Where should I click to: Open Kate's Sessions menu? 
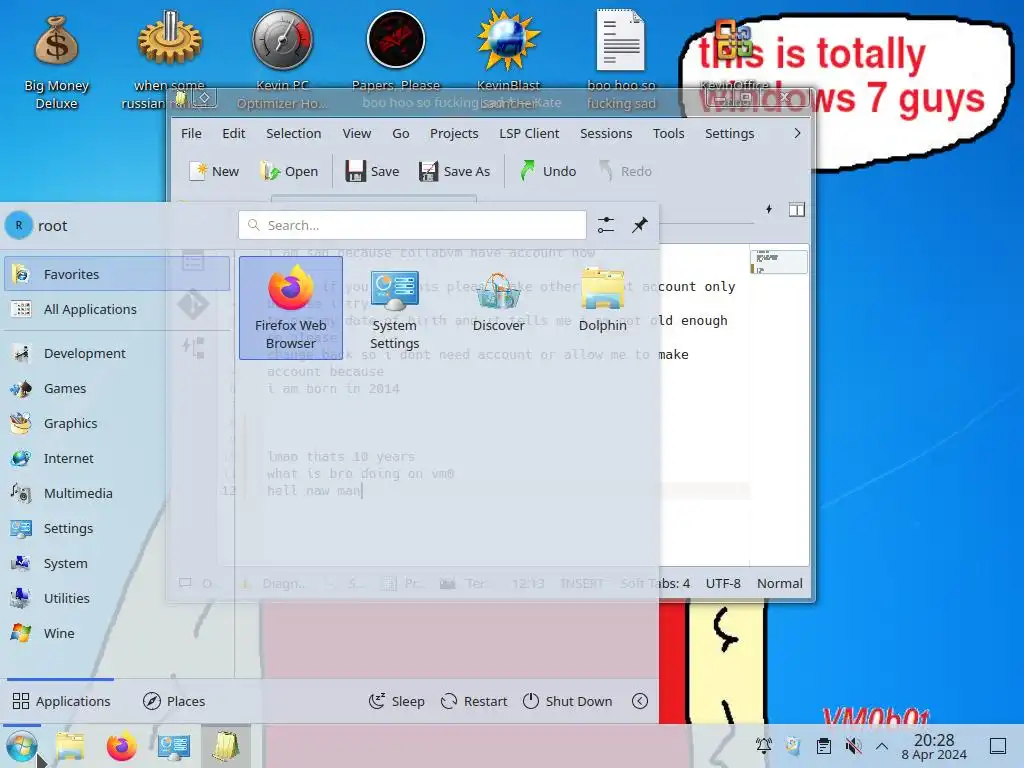[x=606, y=133]
